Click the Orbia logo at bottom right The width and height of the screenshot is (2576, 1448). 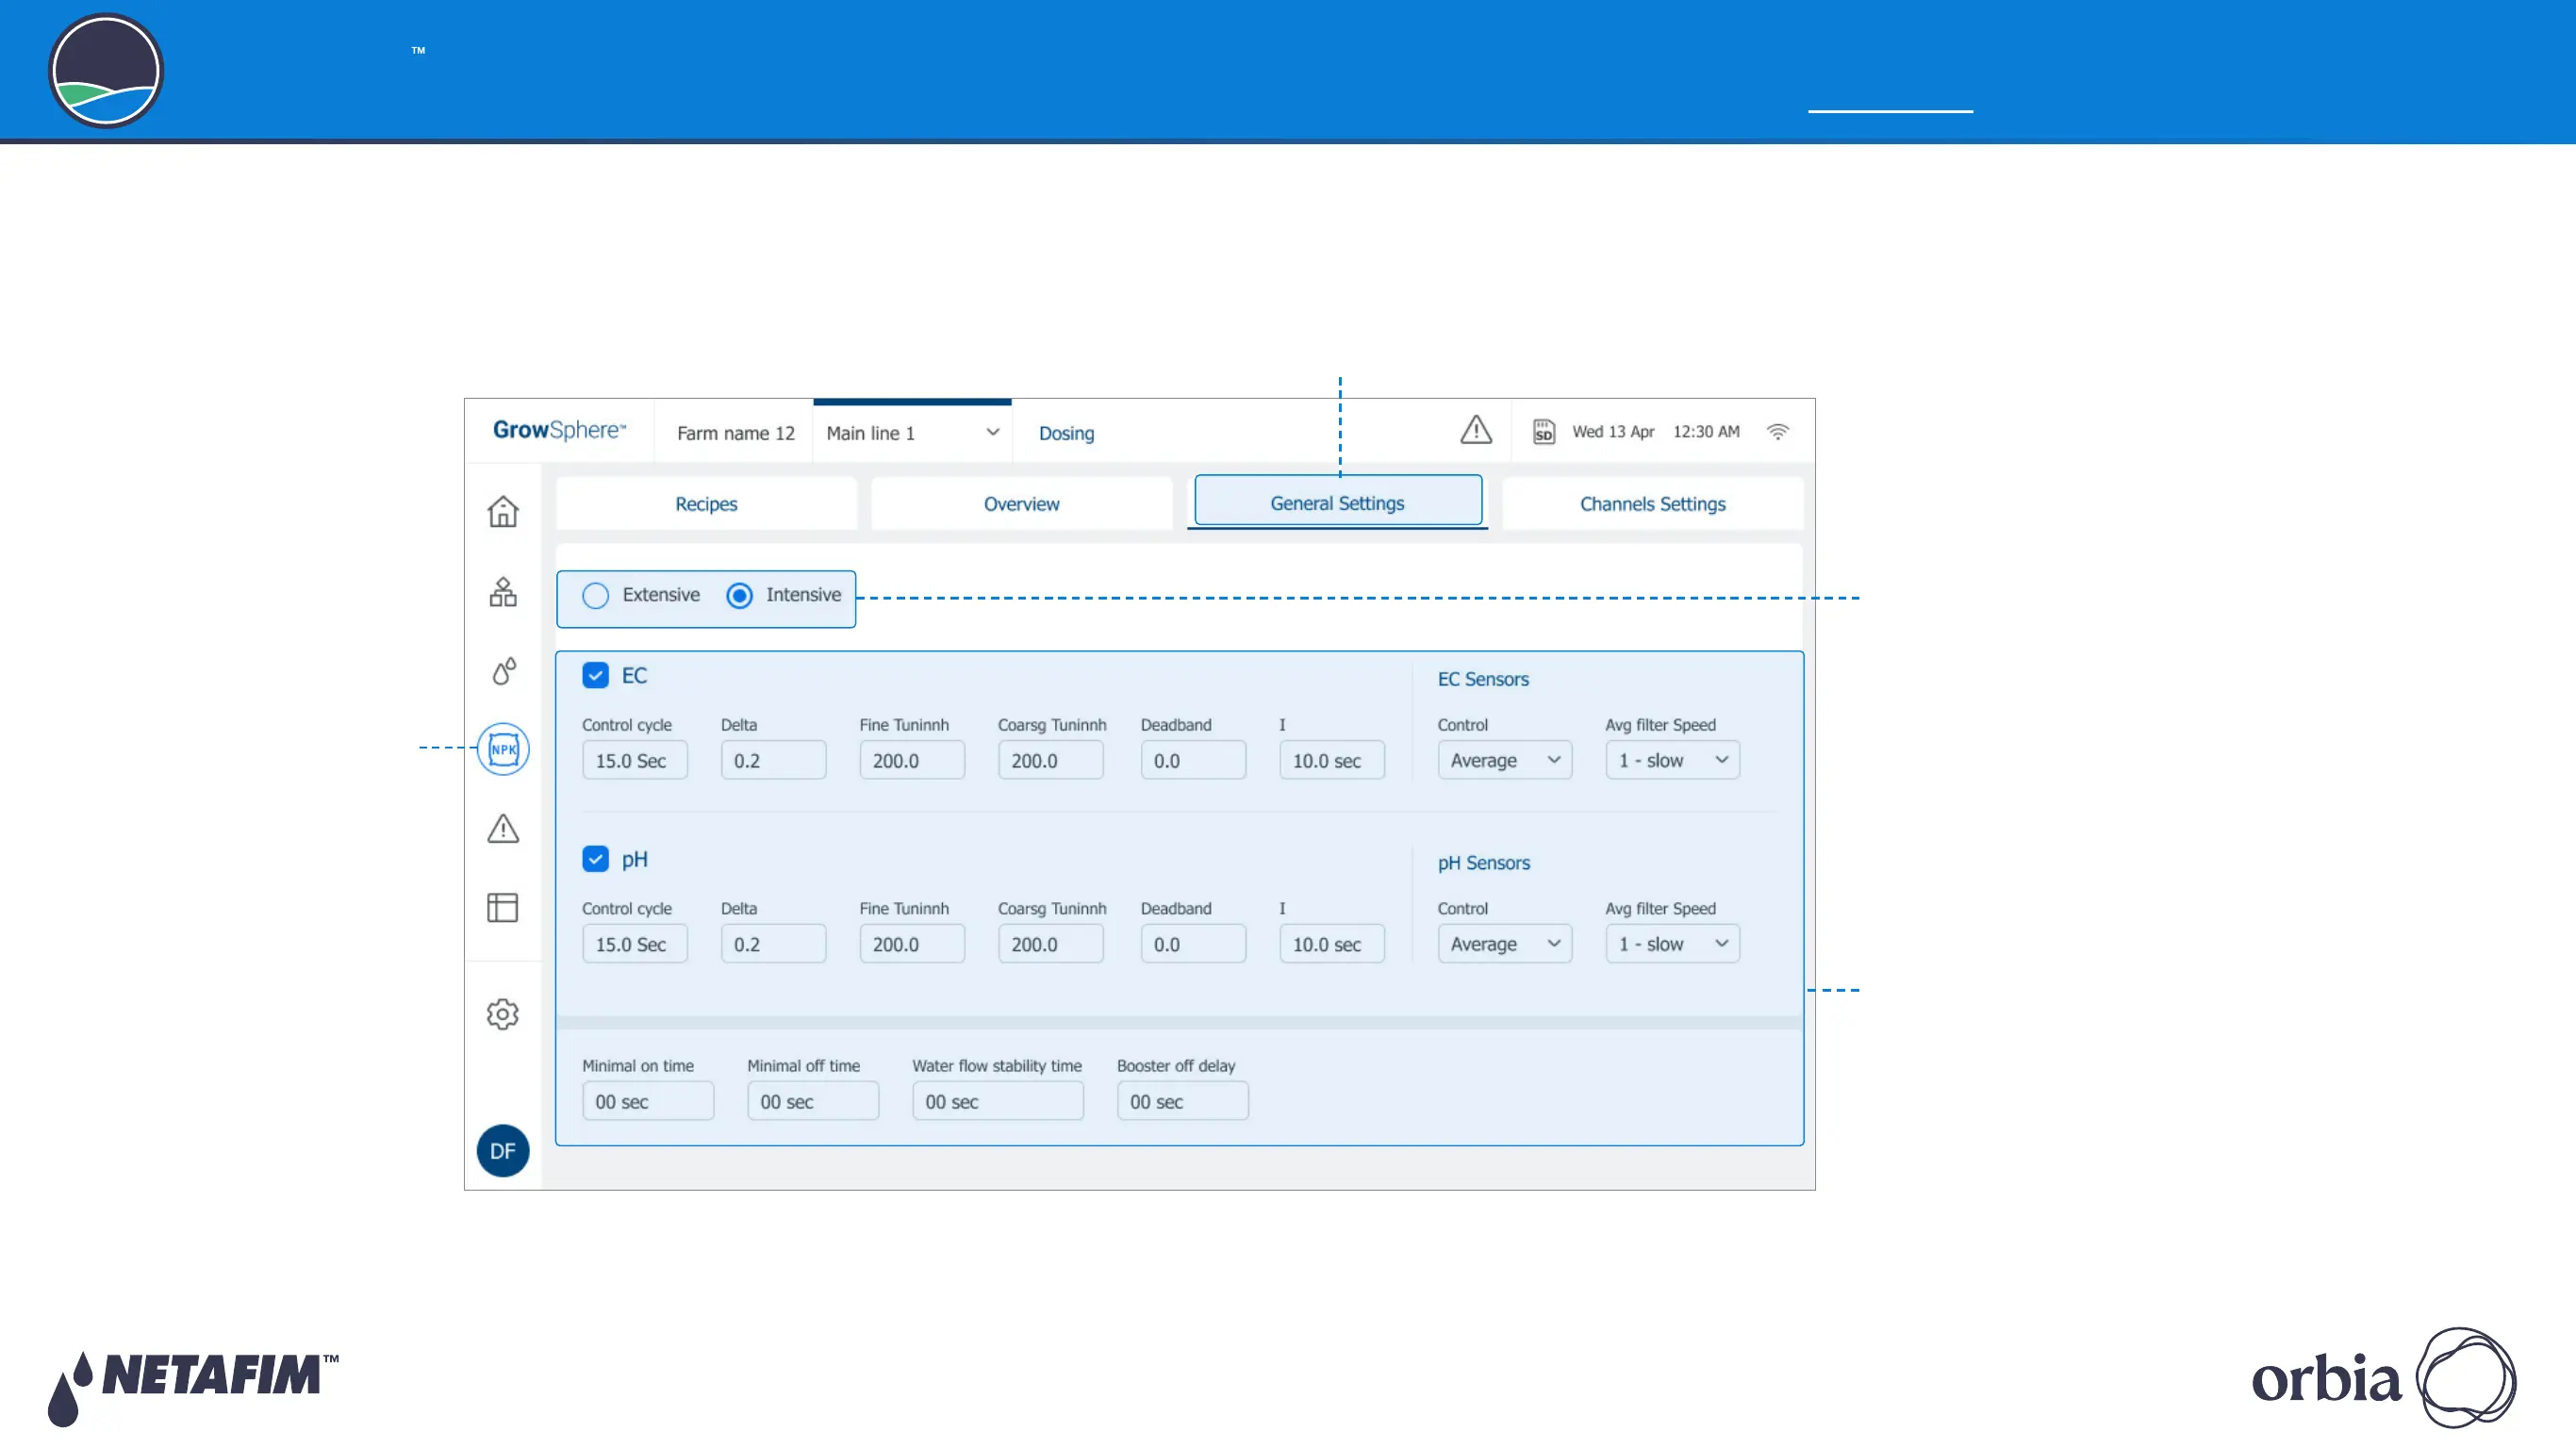click(x=2384, y=1378)
